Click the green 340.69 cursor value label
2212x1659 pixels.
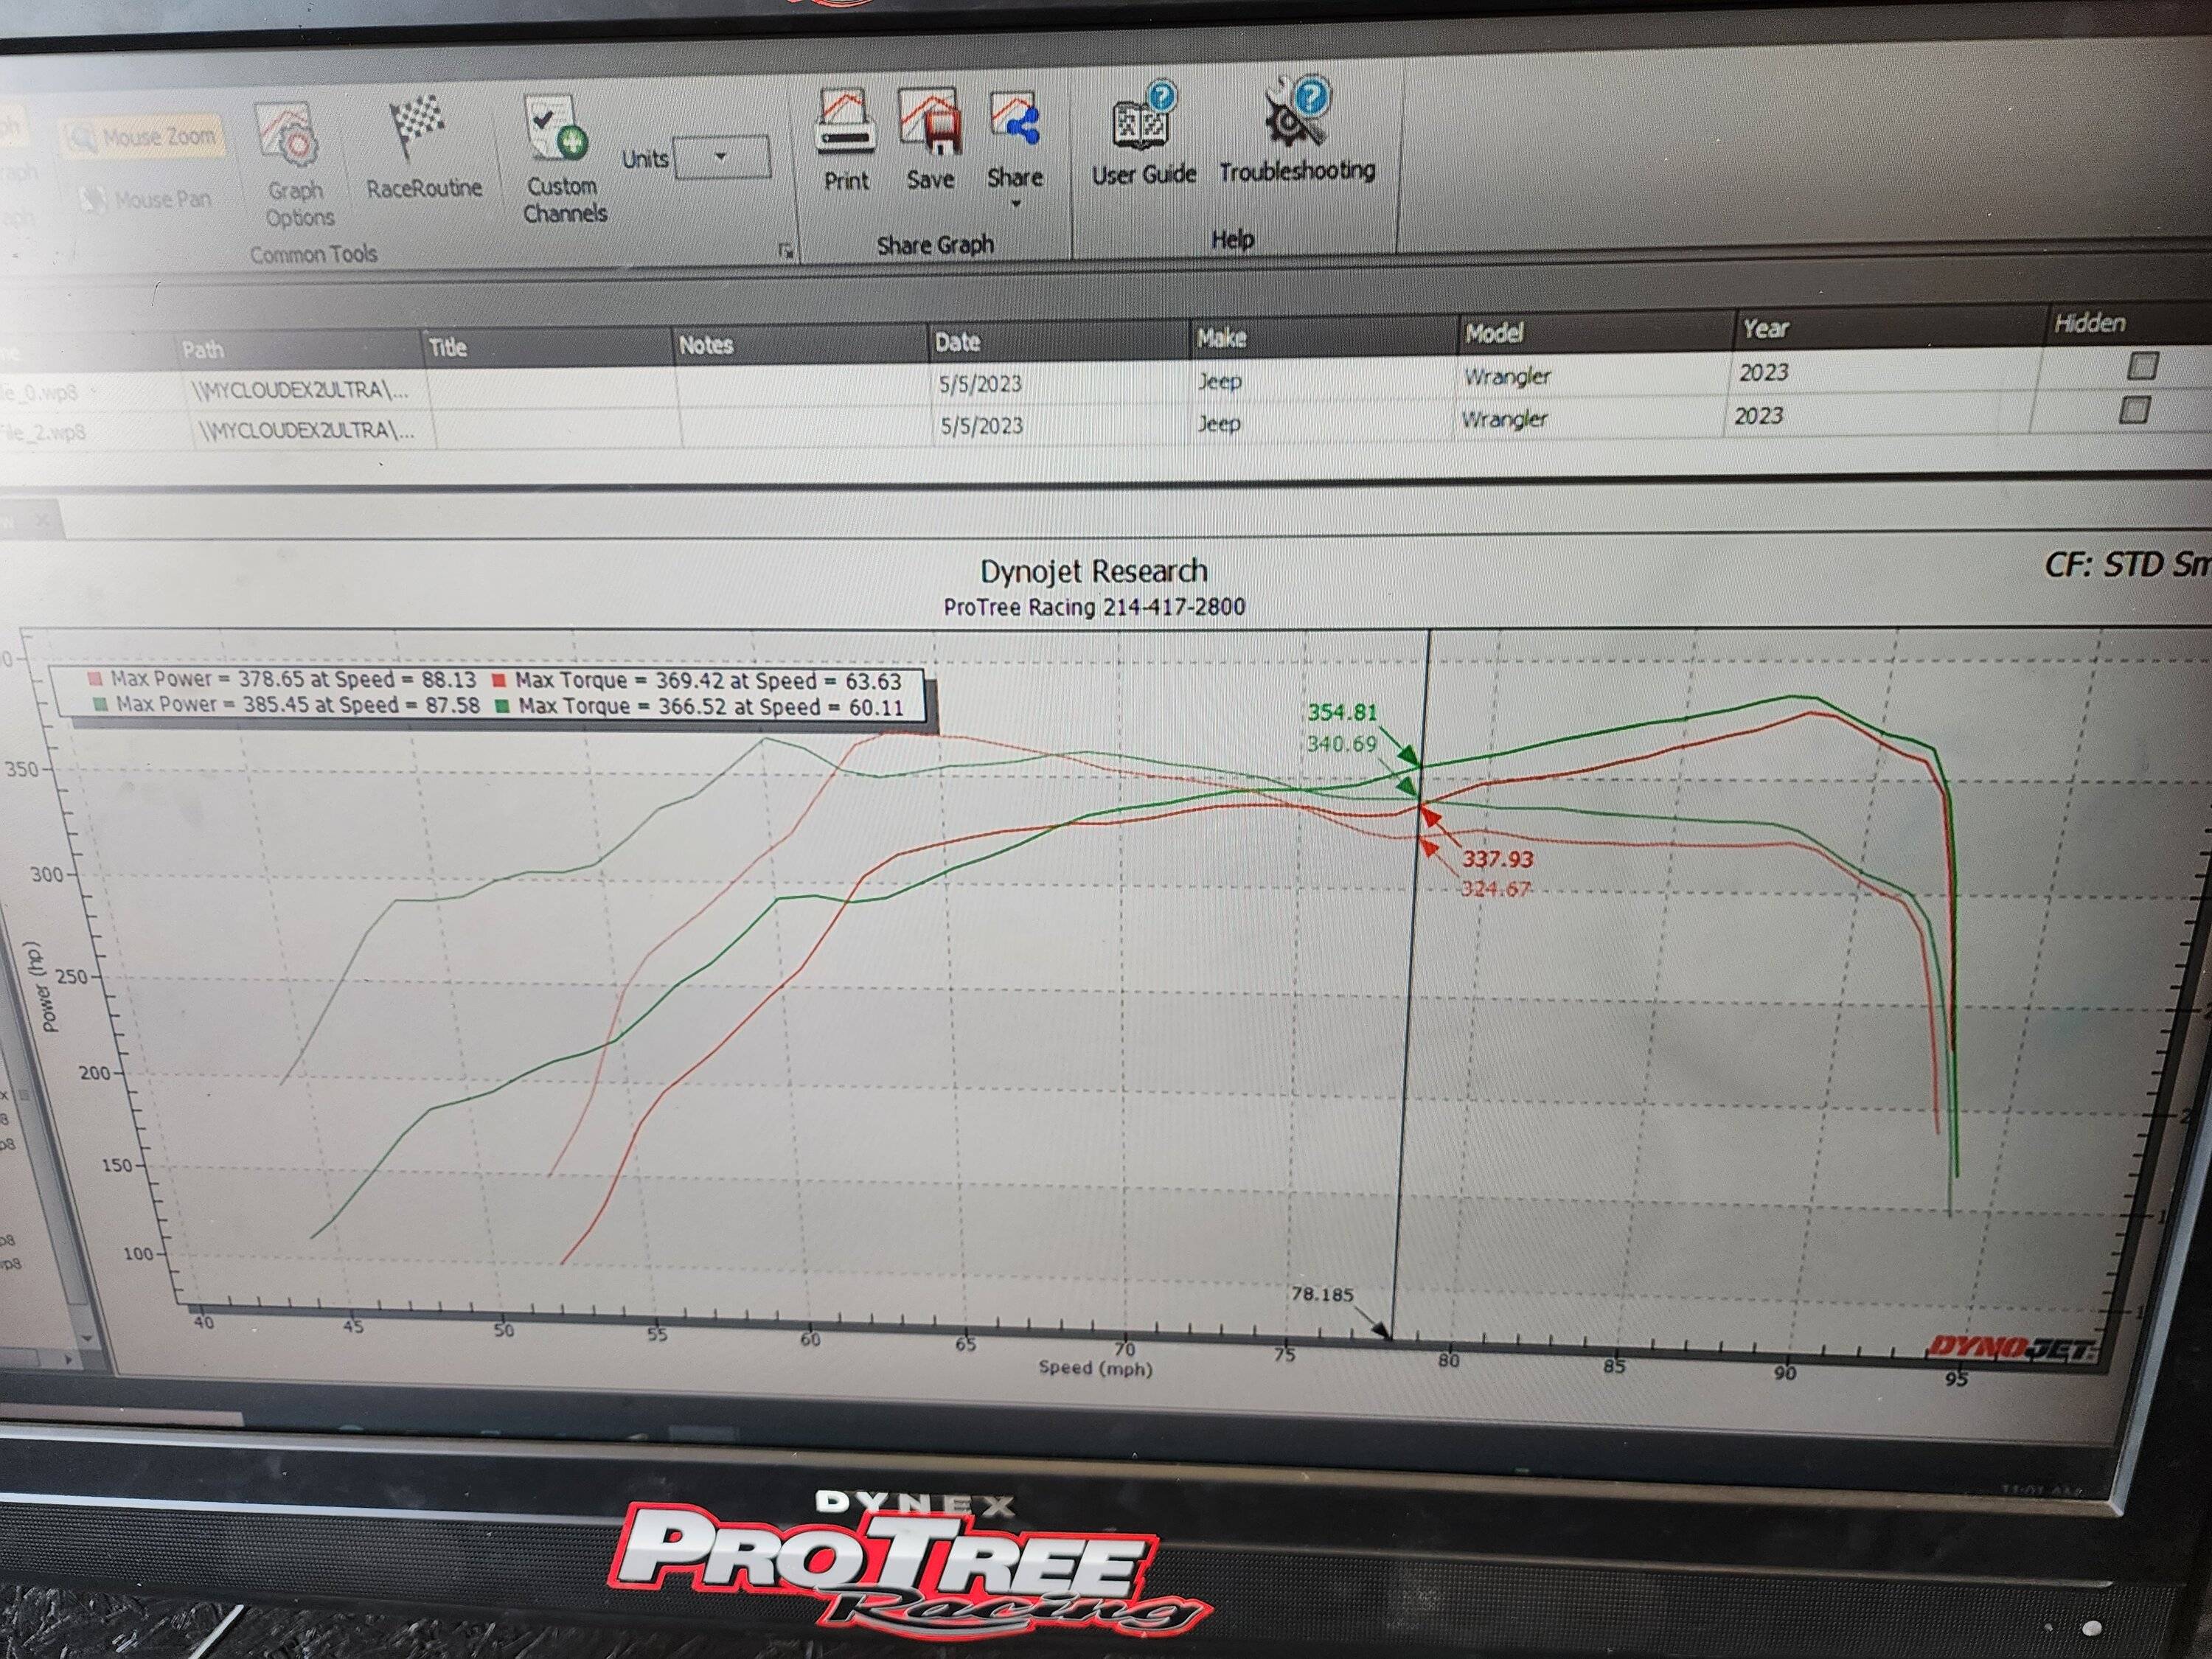(x=1341, y=744)
